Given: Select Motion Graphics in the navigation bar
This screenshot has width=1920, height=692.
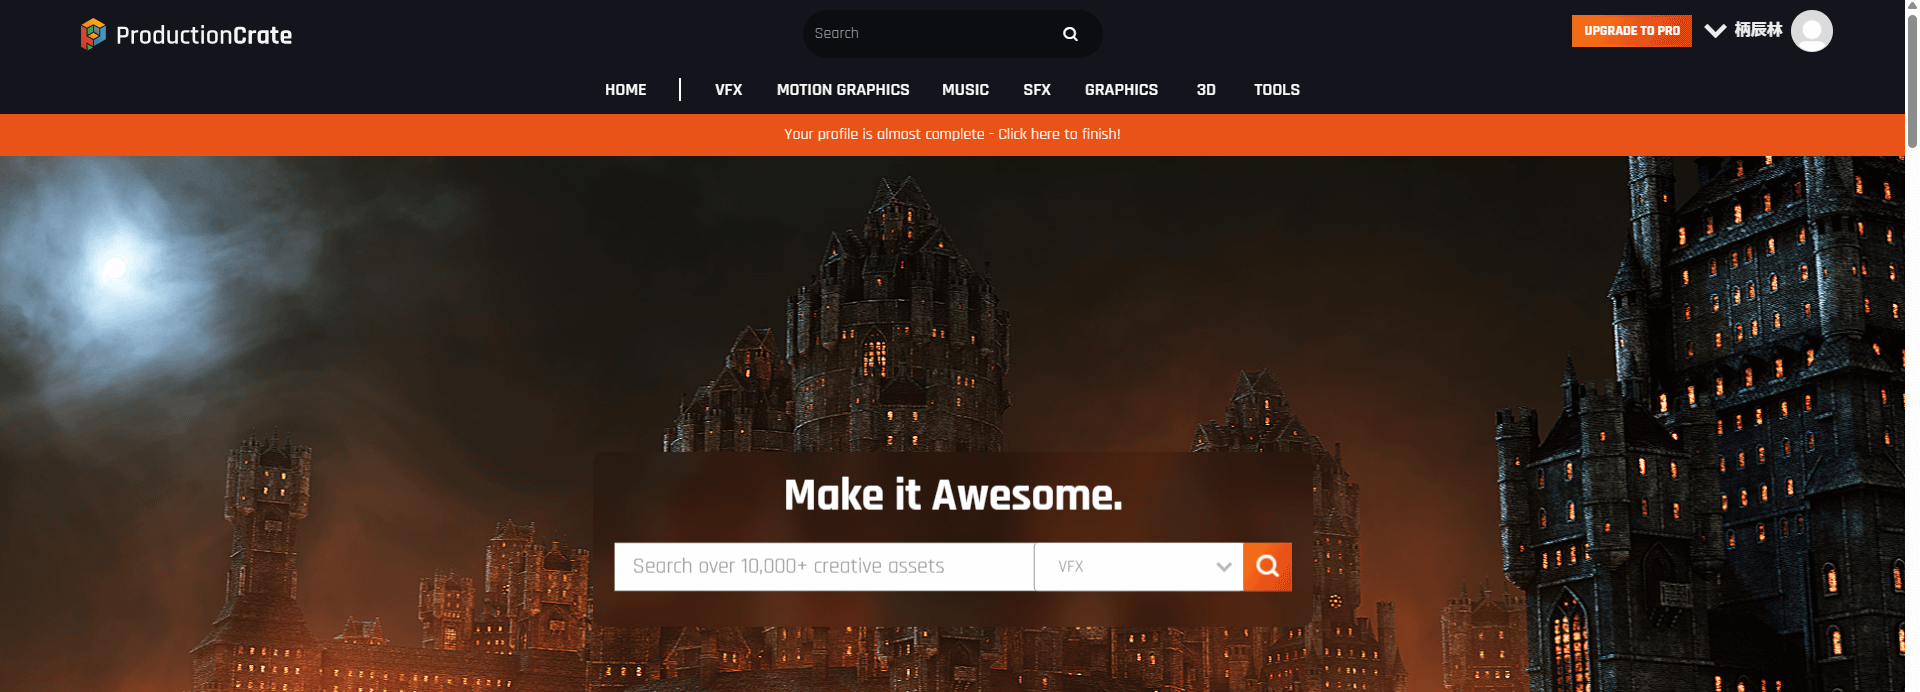Looking at the screenshot, I should [843, 90].
